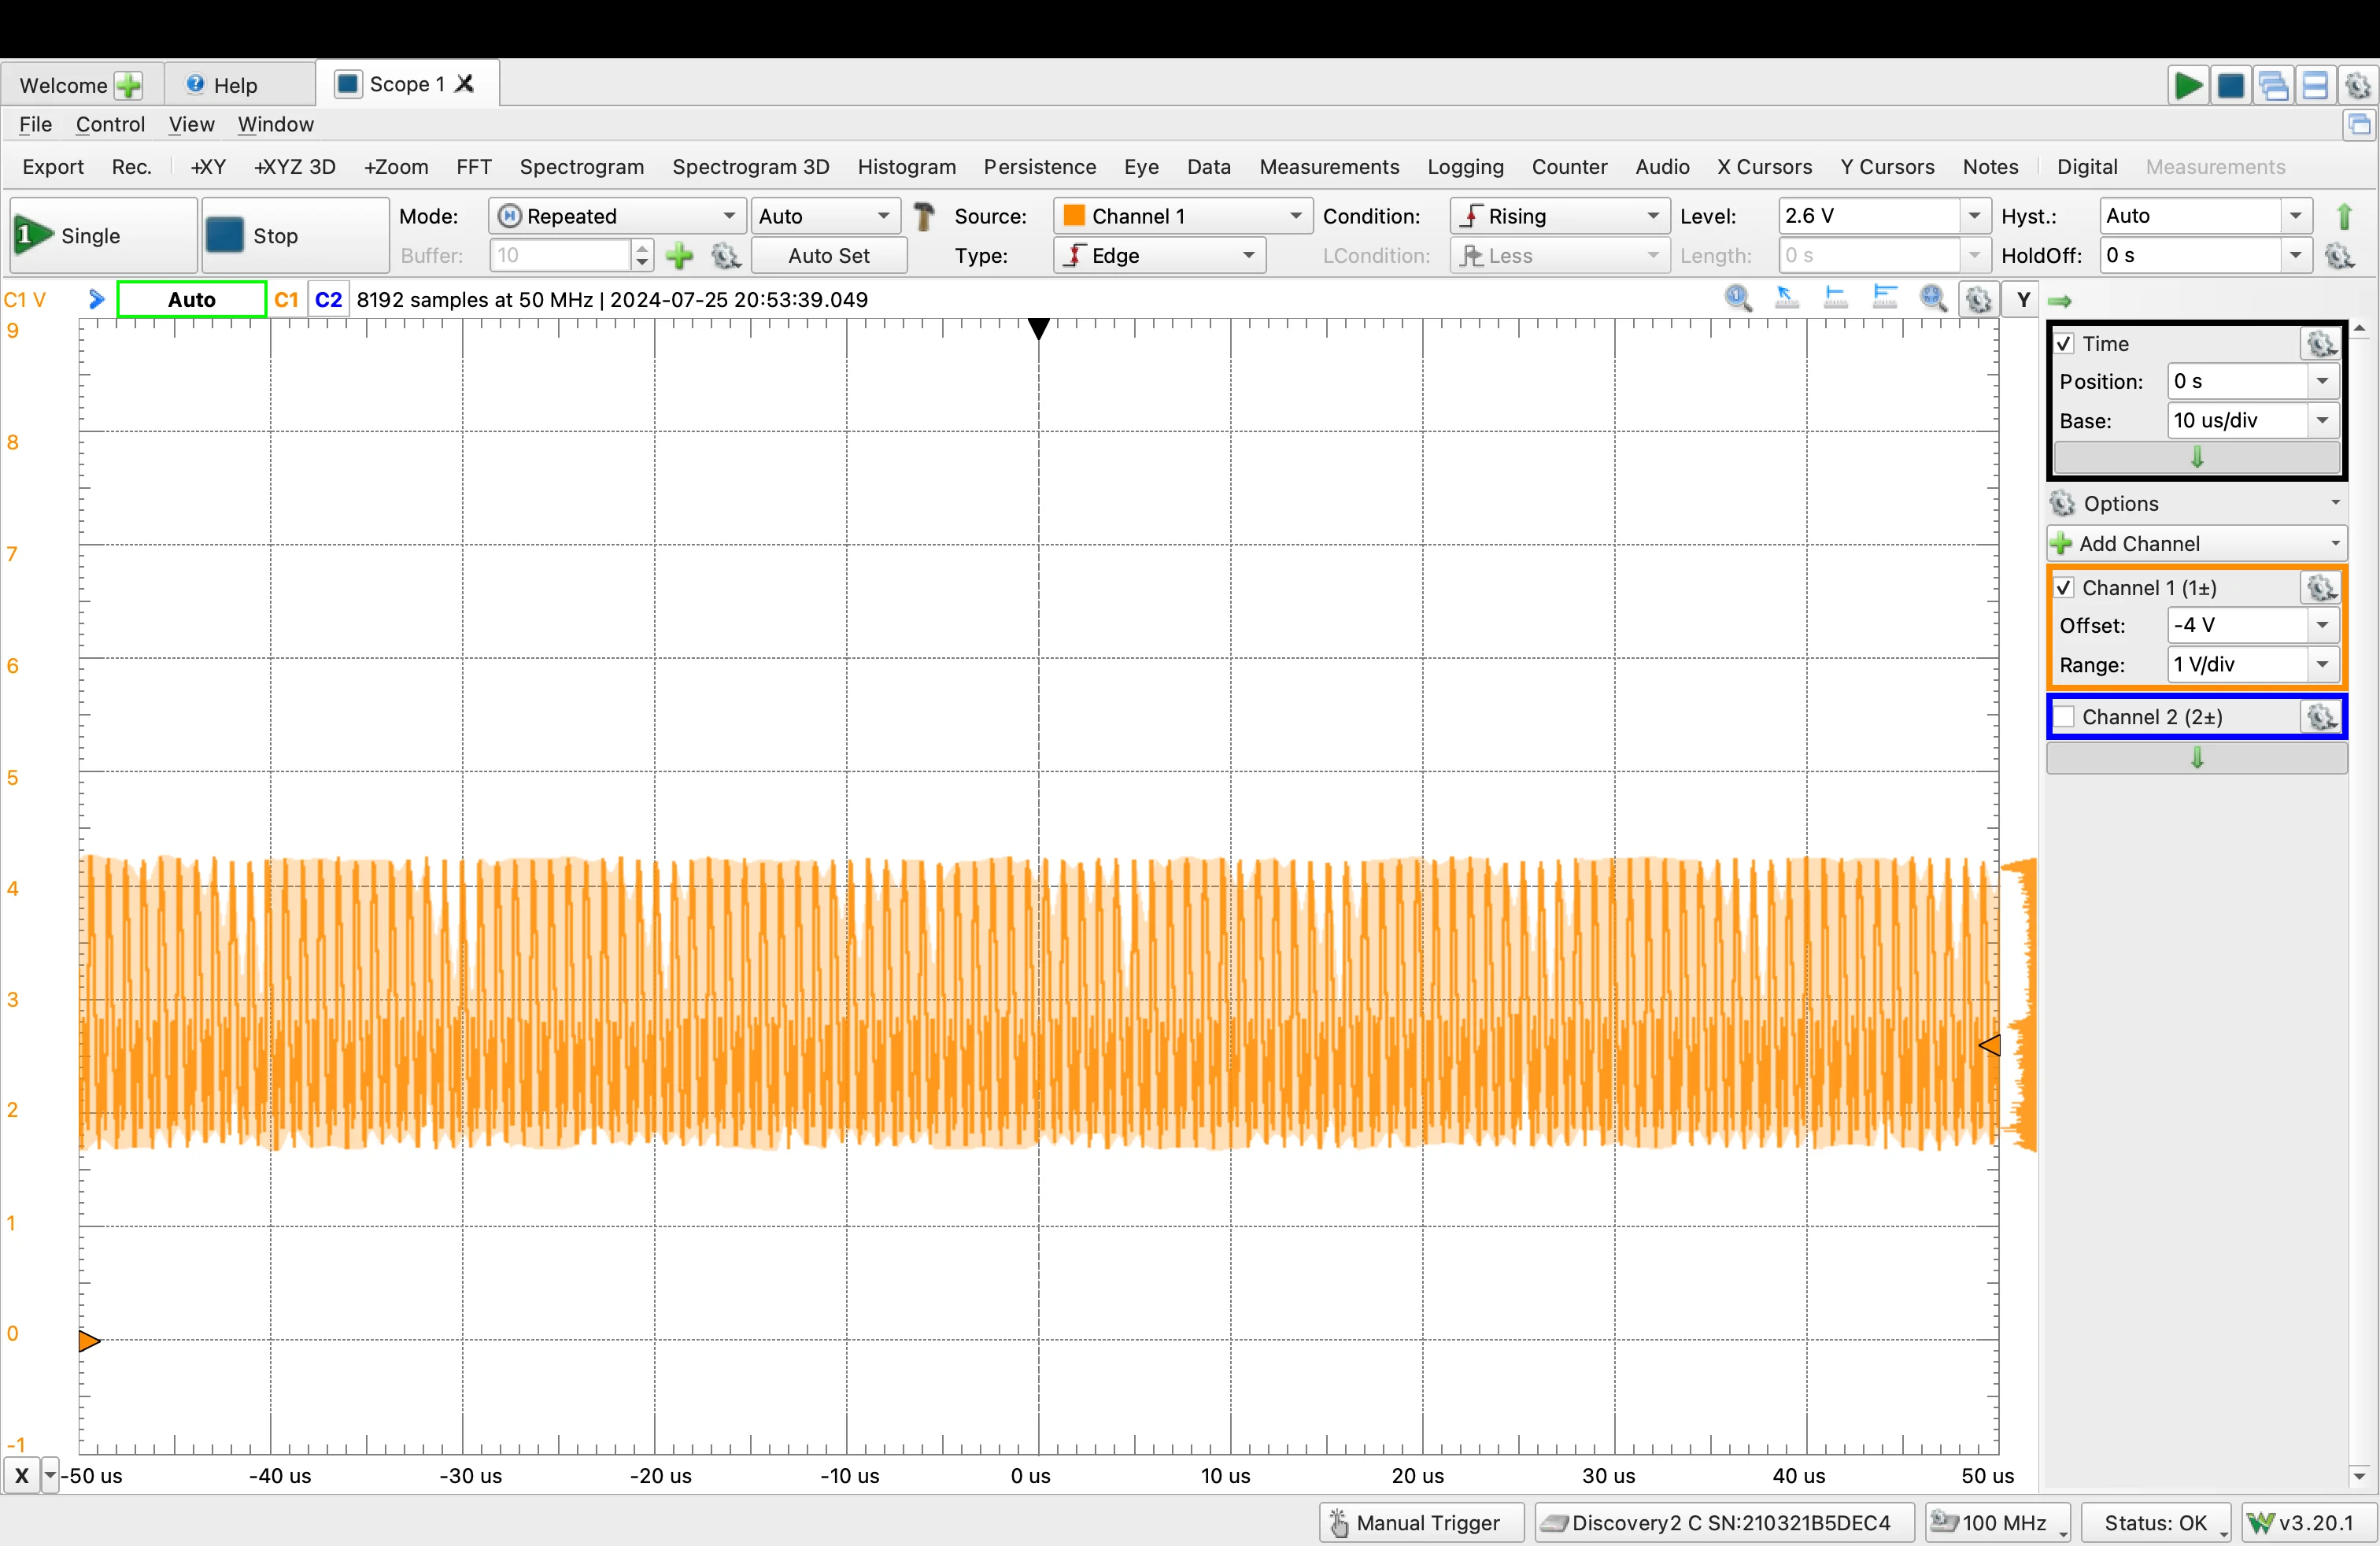Click the green plus add-buffer icon
The image size is (2380, 1546).
(680, 256)
